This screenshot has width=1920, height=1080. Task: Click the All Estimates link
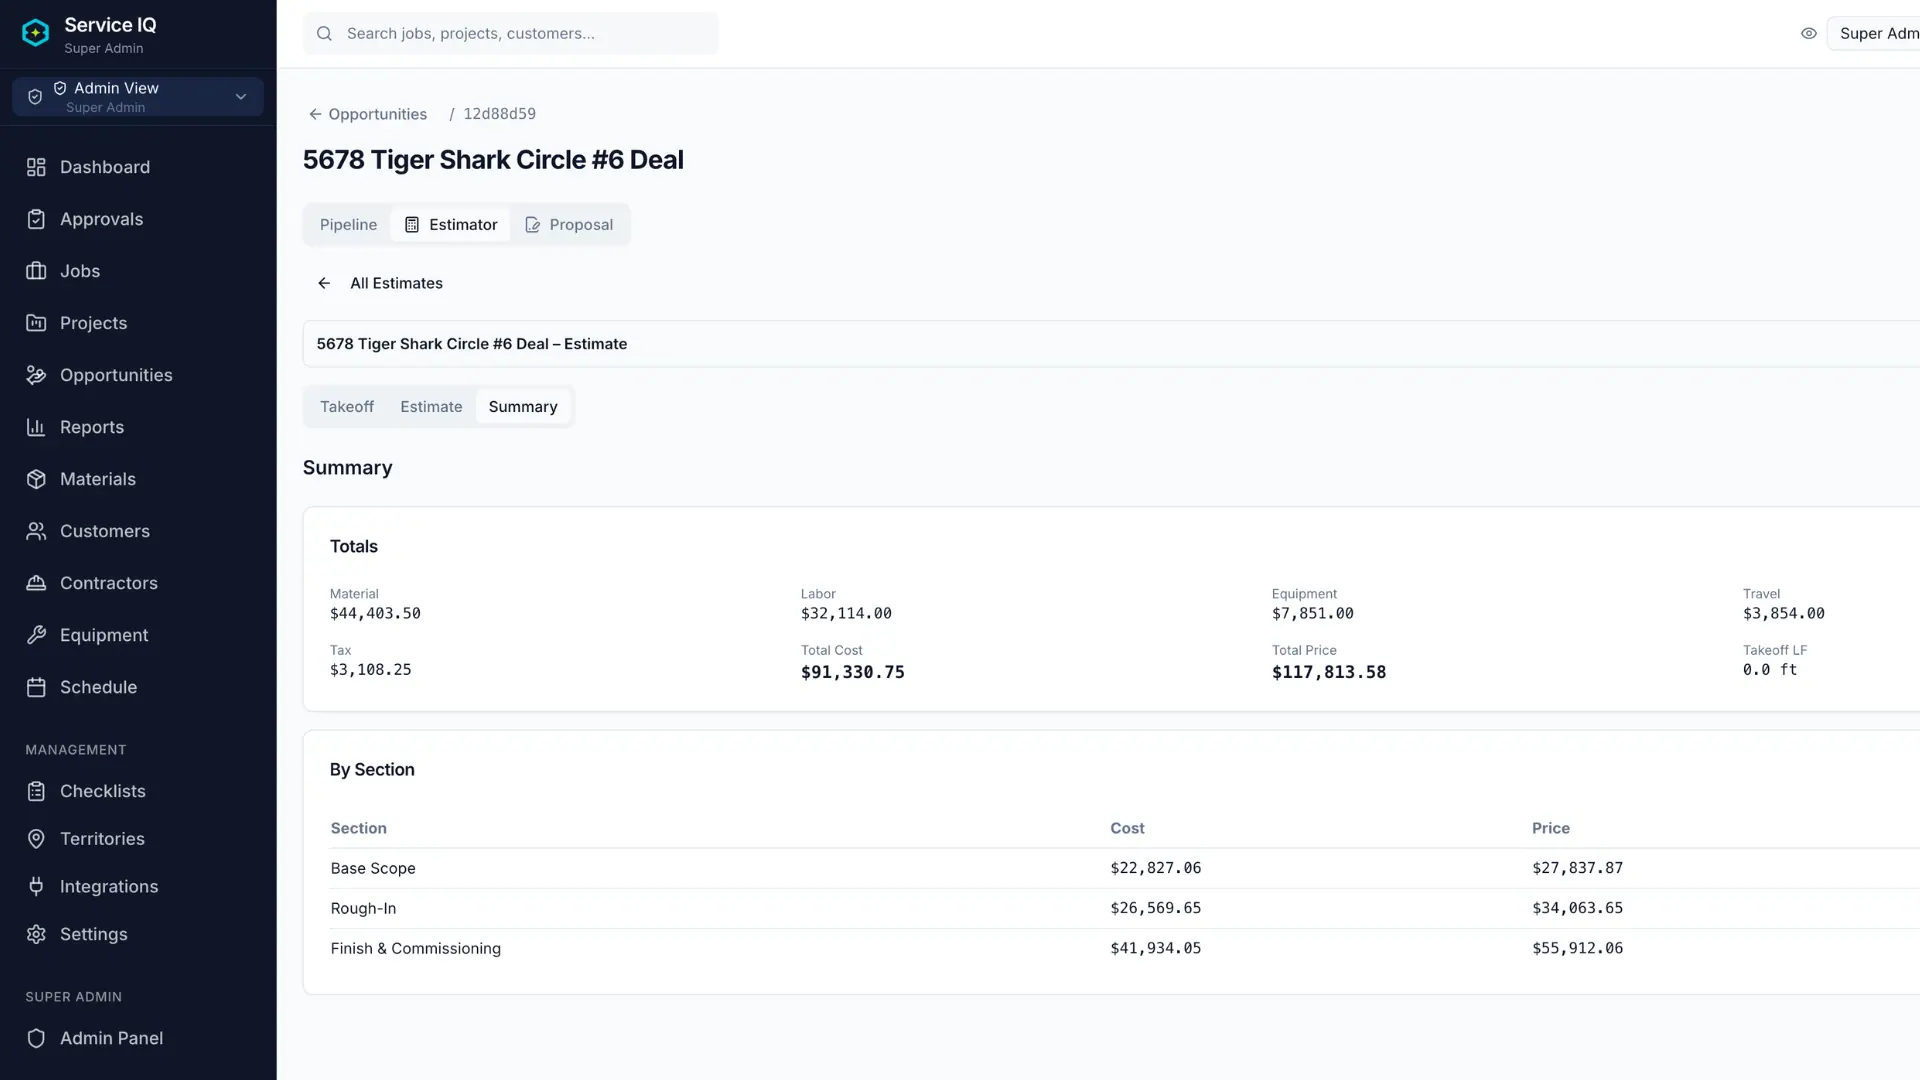coord(396,283)
